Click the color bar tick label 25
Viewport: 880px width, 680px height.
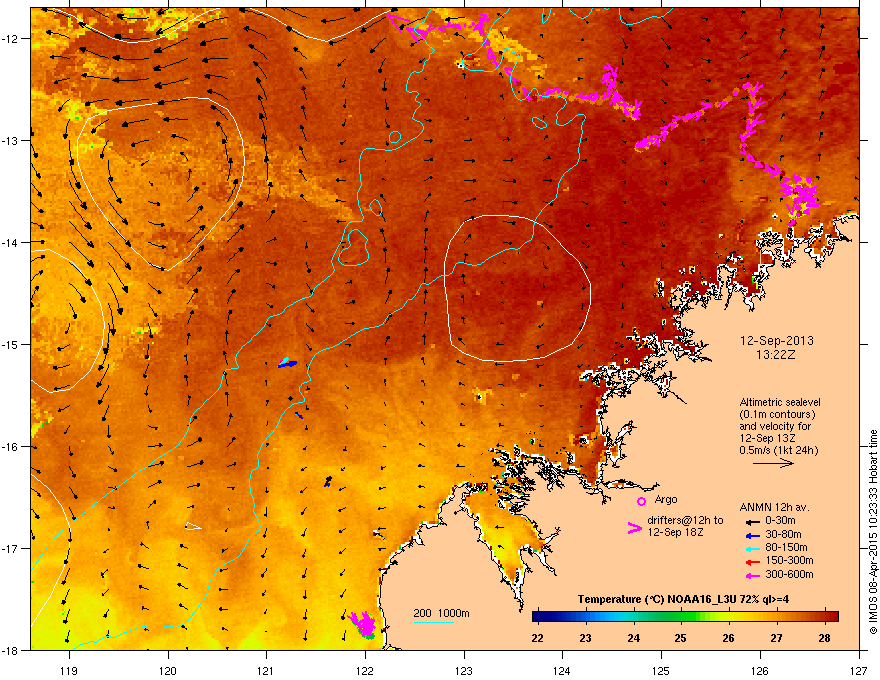click(680, 638)
